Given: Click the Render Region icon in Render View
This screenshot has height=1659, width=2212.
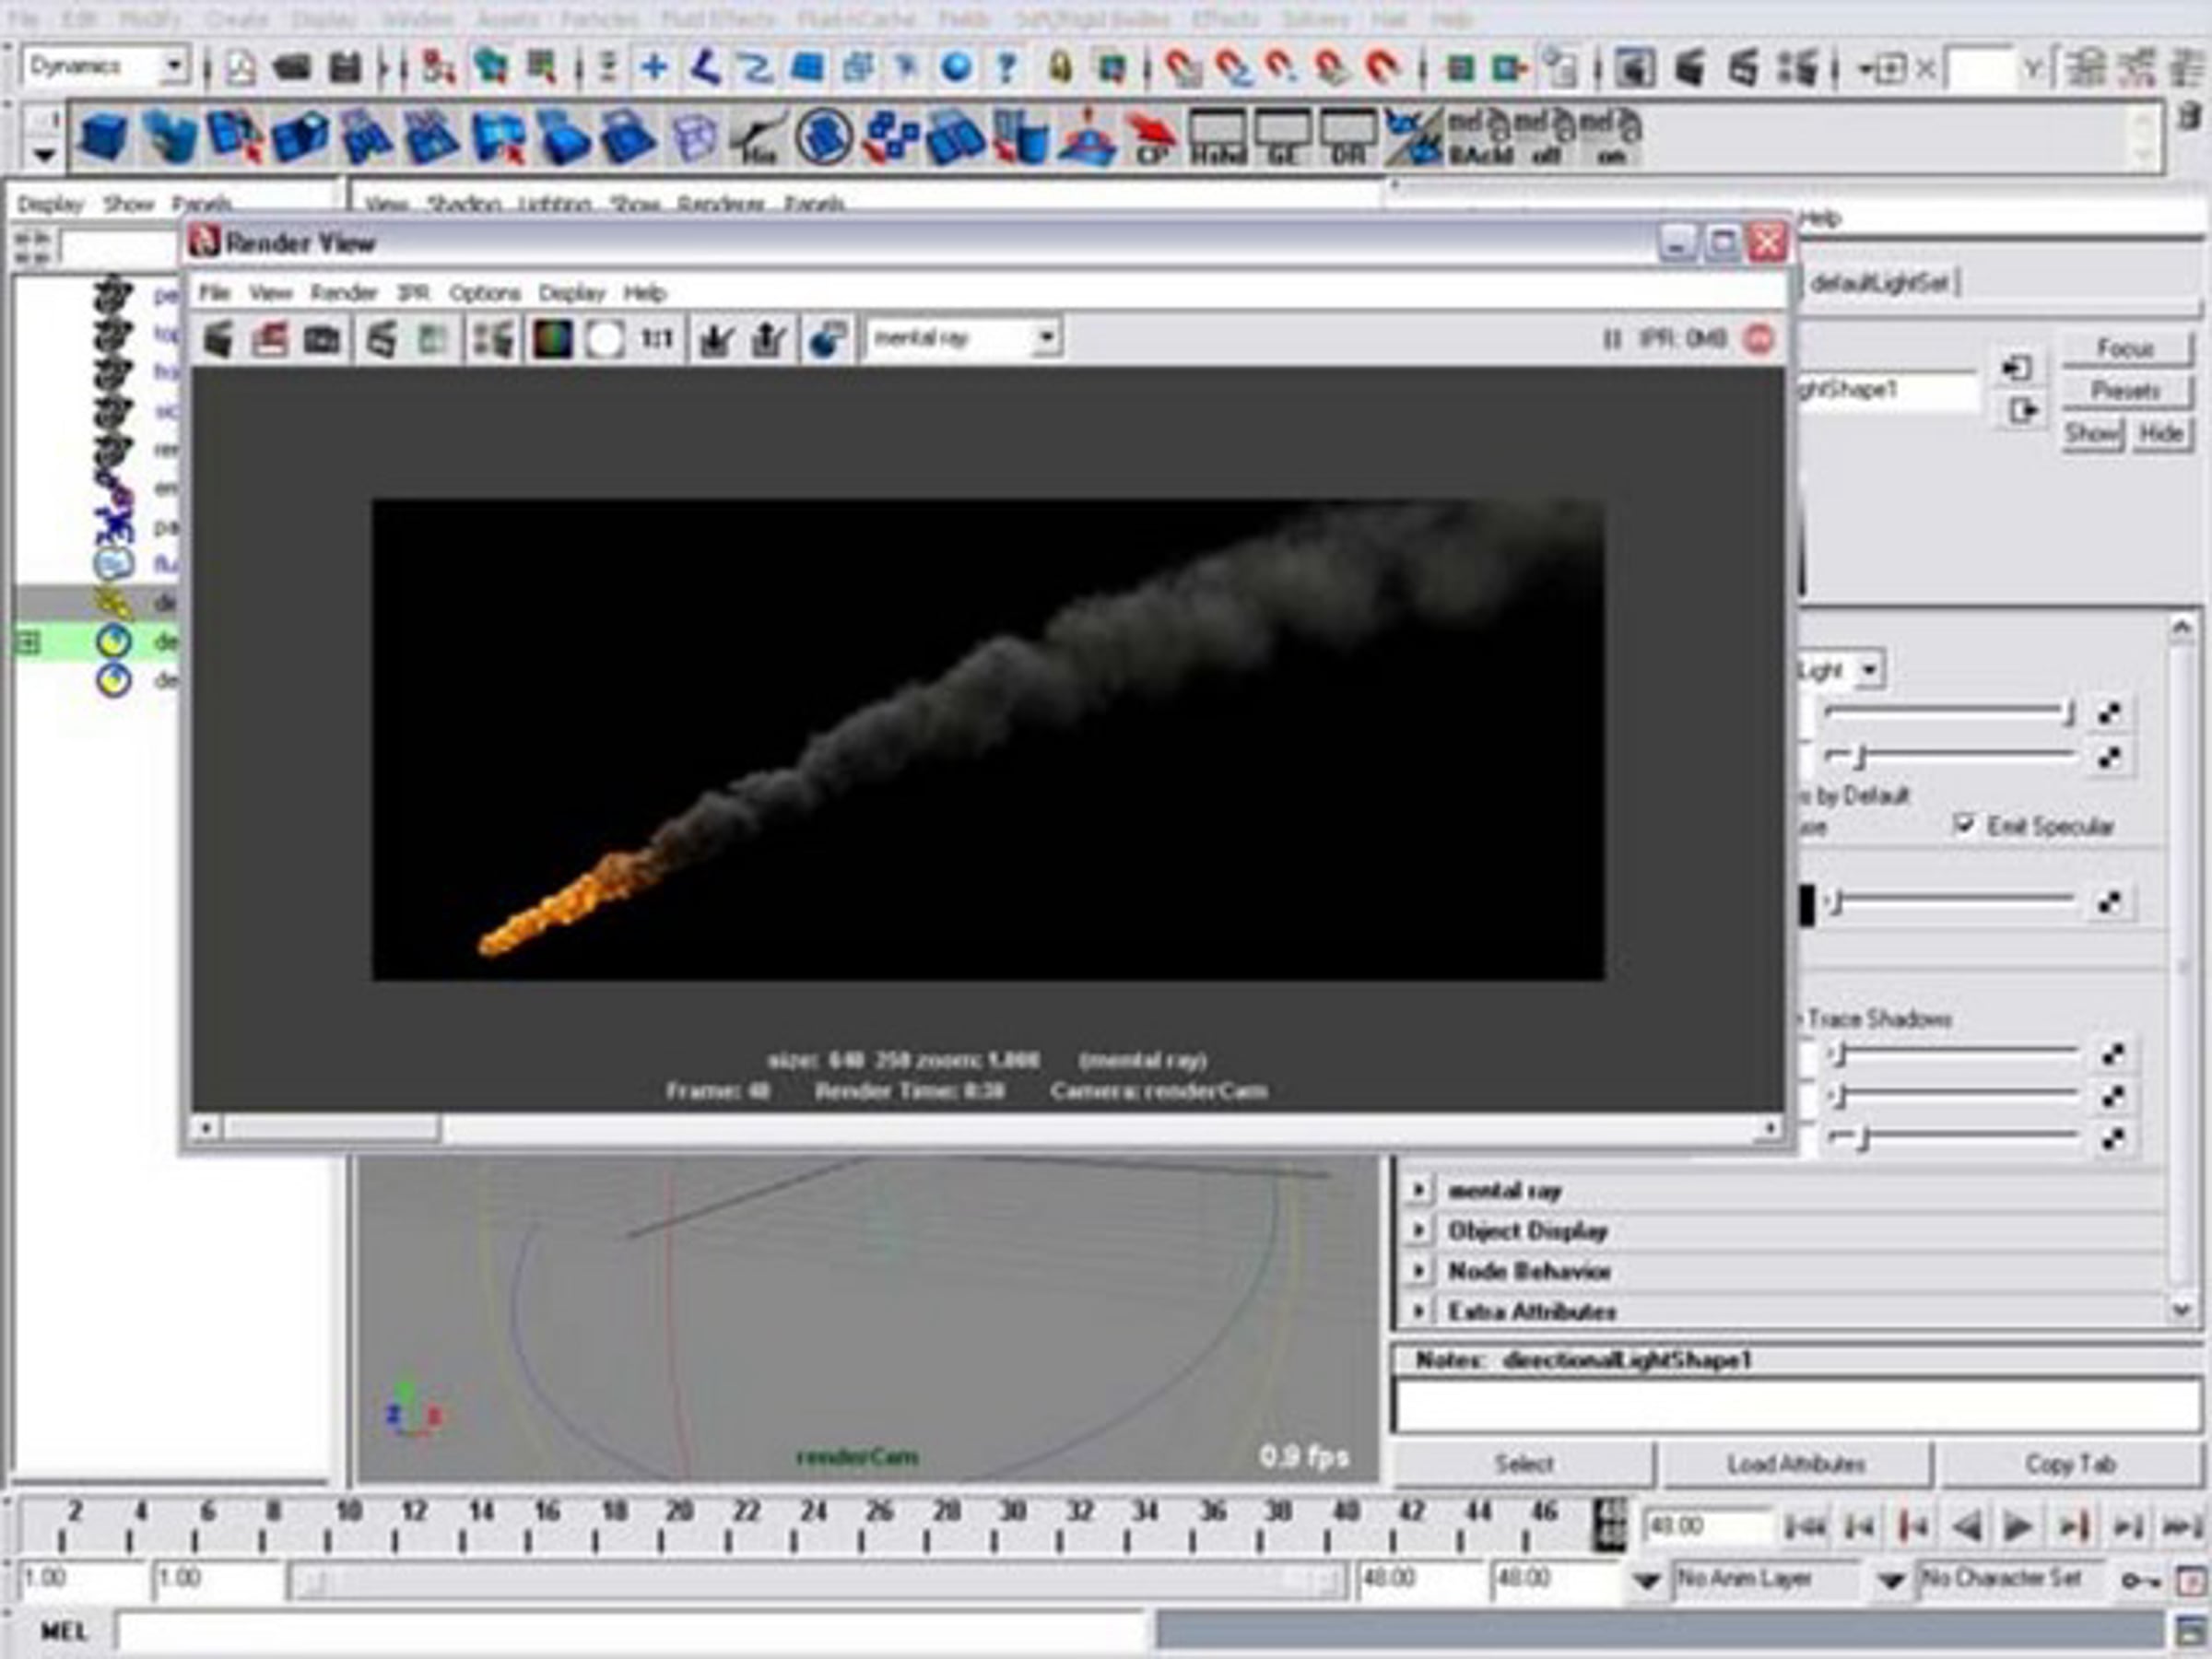Looking at the screenshot, I should tap(269, 340).
